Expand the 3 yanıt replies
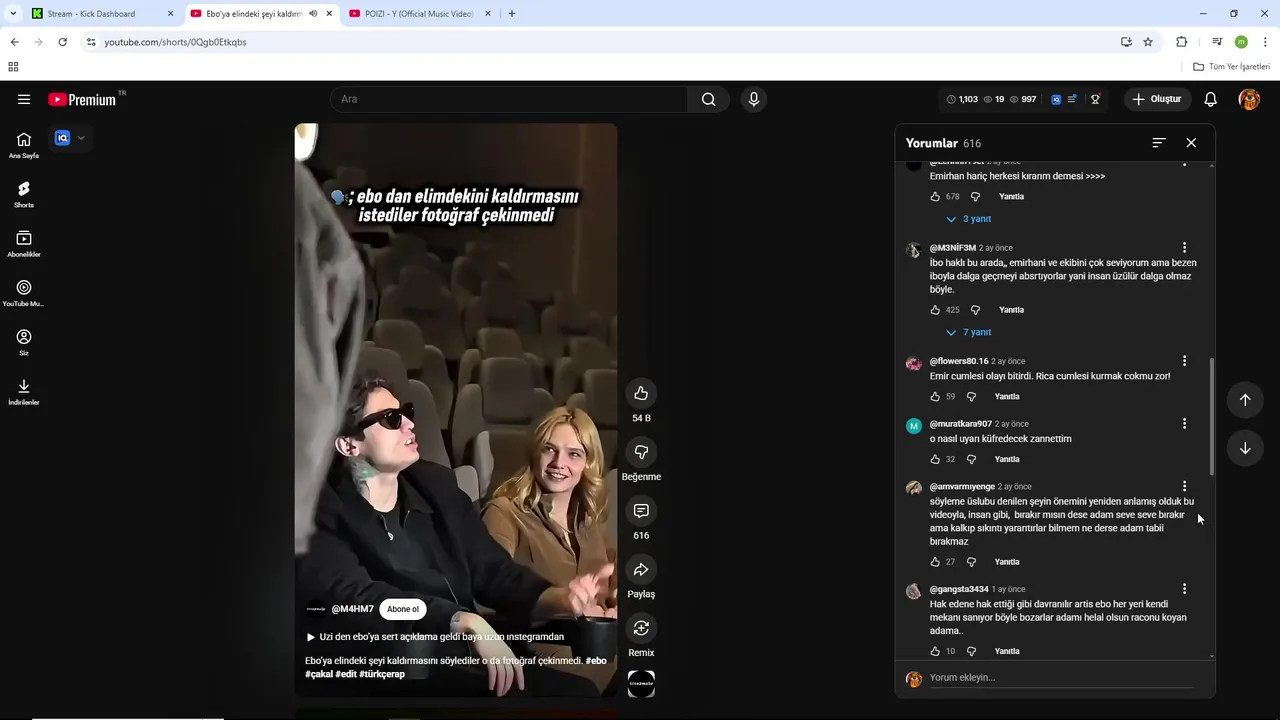Image resolution: width=1280 pixels, height=720 pixels. coord(969,219)
